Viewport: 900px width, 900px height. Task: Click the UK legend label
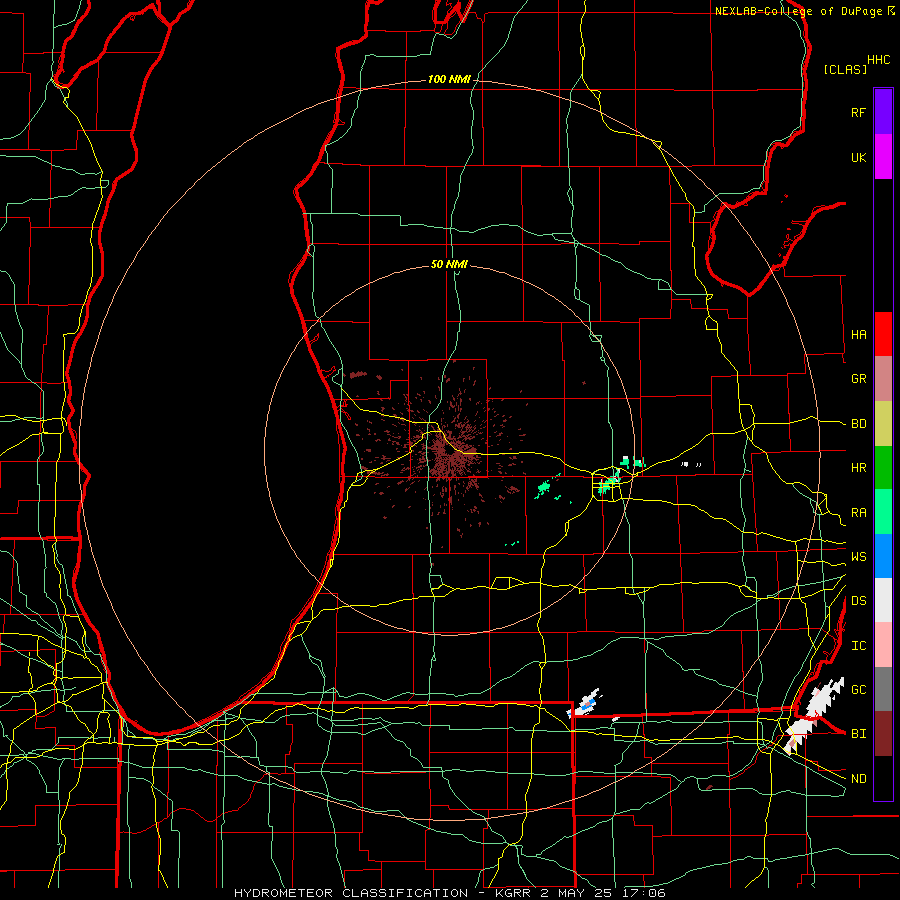[858, 157]
